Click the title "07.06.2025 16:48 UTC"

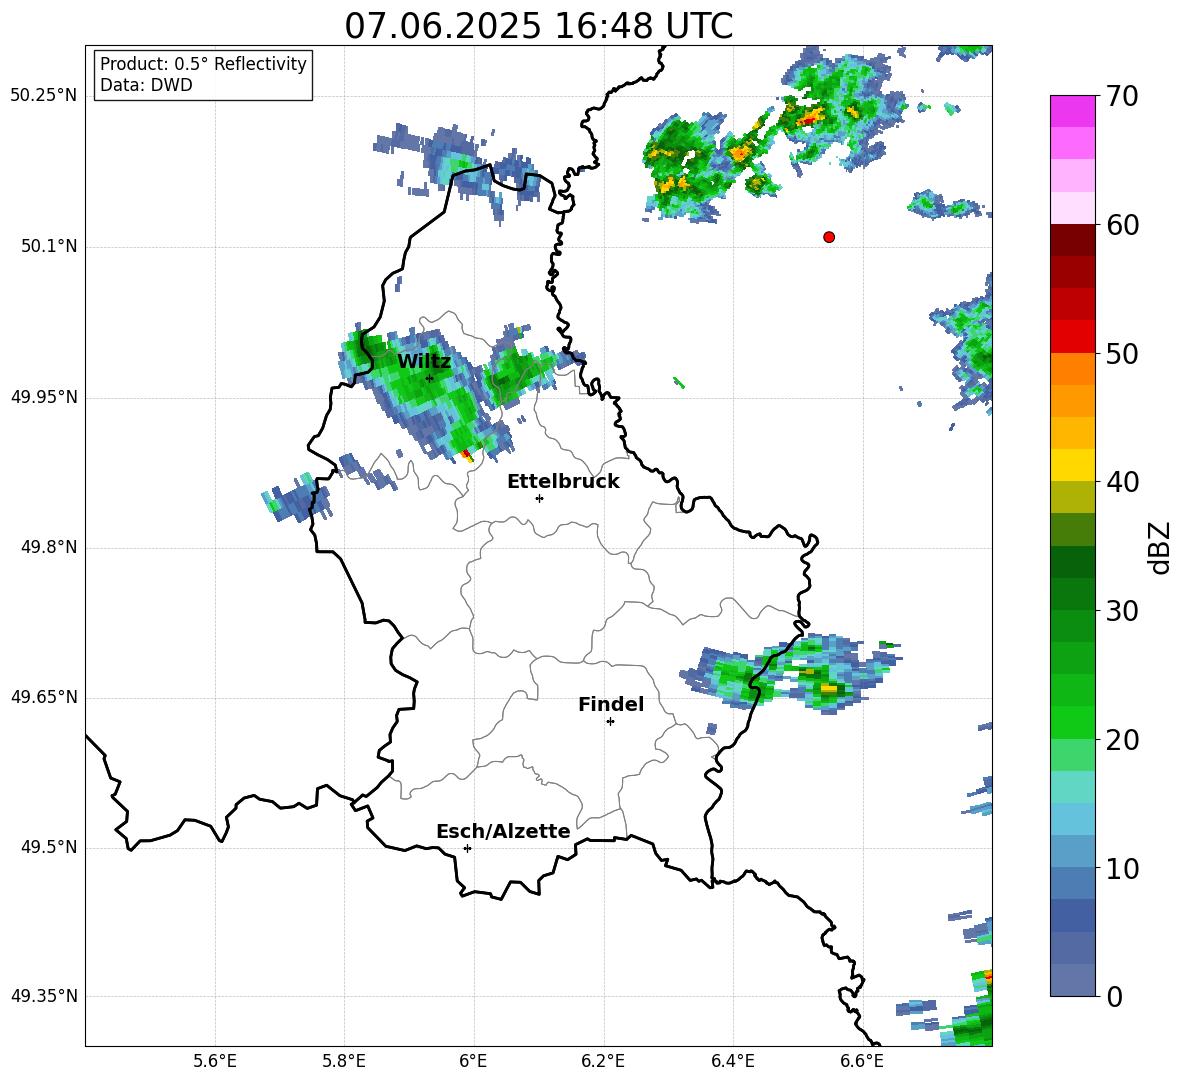tap(538, 26)
